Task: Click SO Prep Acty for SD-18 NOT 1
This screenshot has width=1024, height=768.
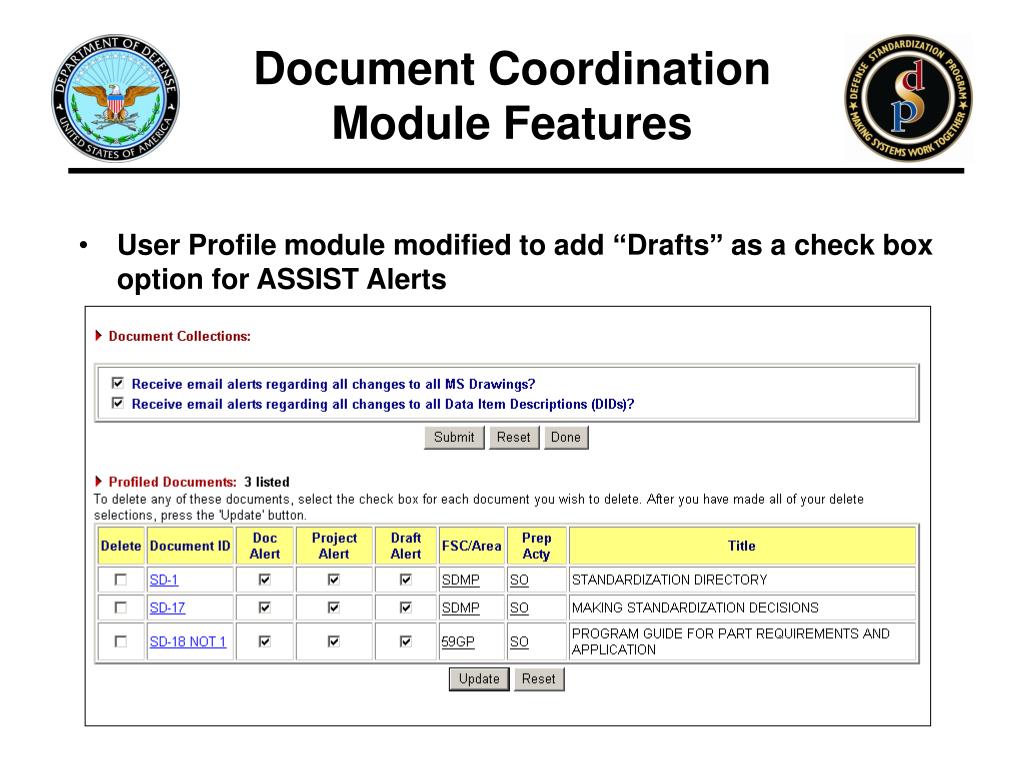Action: pyautogui.click(x=519, y=642)
